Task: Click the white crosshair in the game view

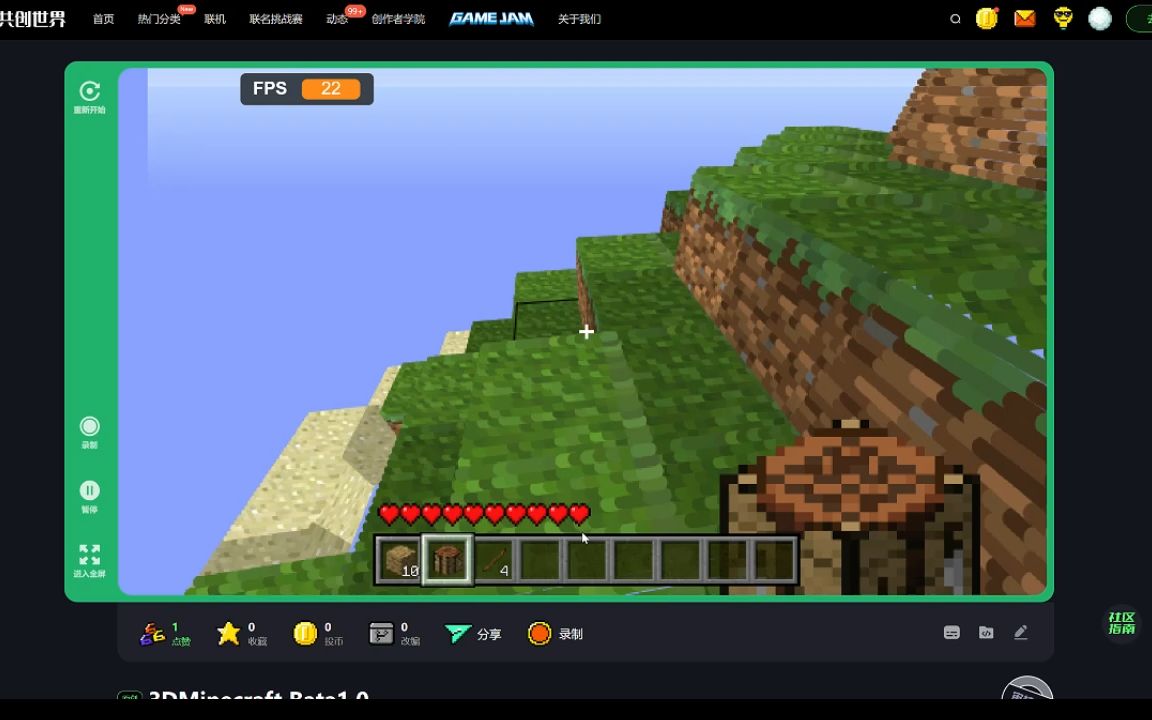Action: point(586,332)
